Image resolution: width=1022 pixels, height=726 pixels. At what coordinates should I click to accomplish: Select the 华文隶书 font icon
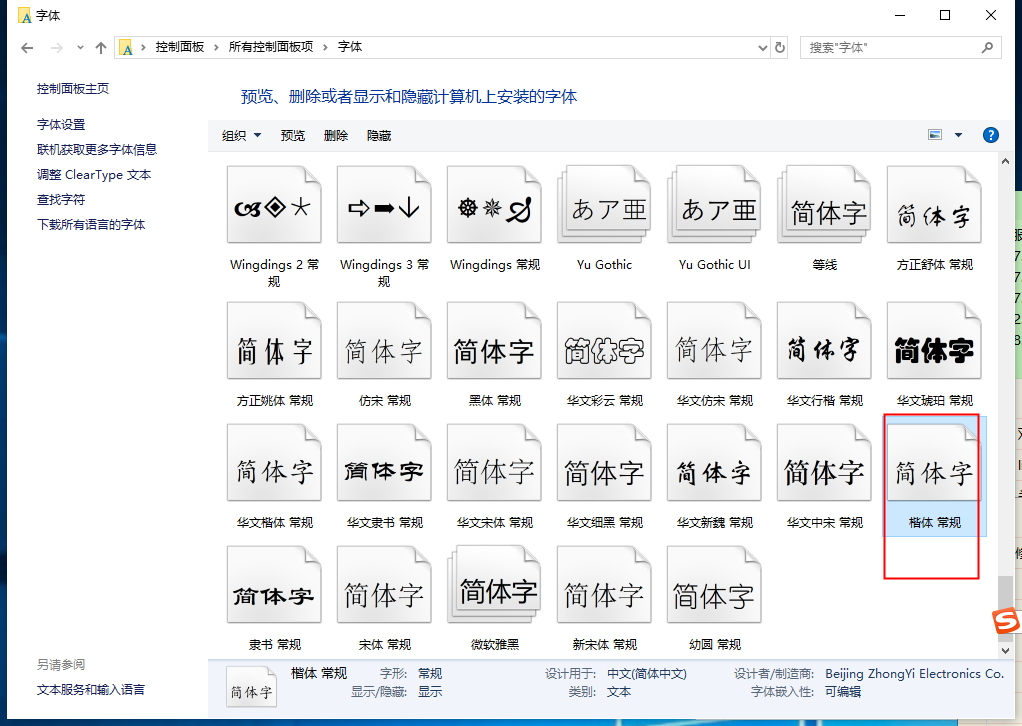(x=385, y=463)
